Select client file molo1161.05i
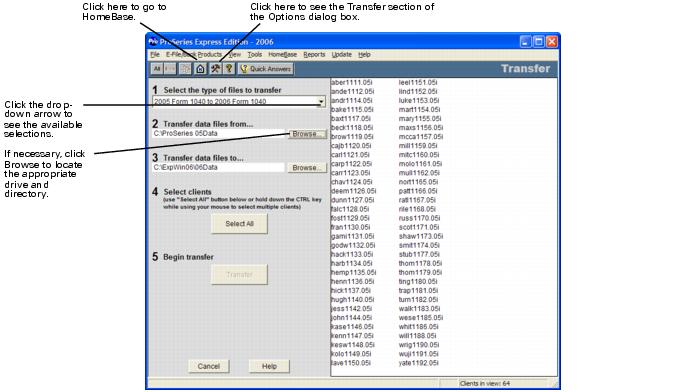Screen dimensions: 698x392 pos(420,164)
